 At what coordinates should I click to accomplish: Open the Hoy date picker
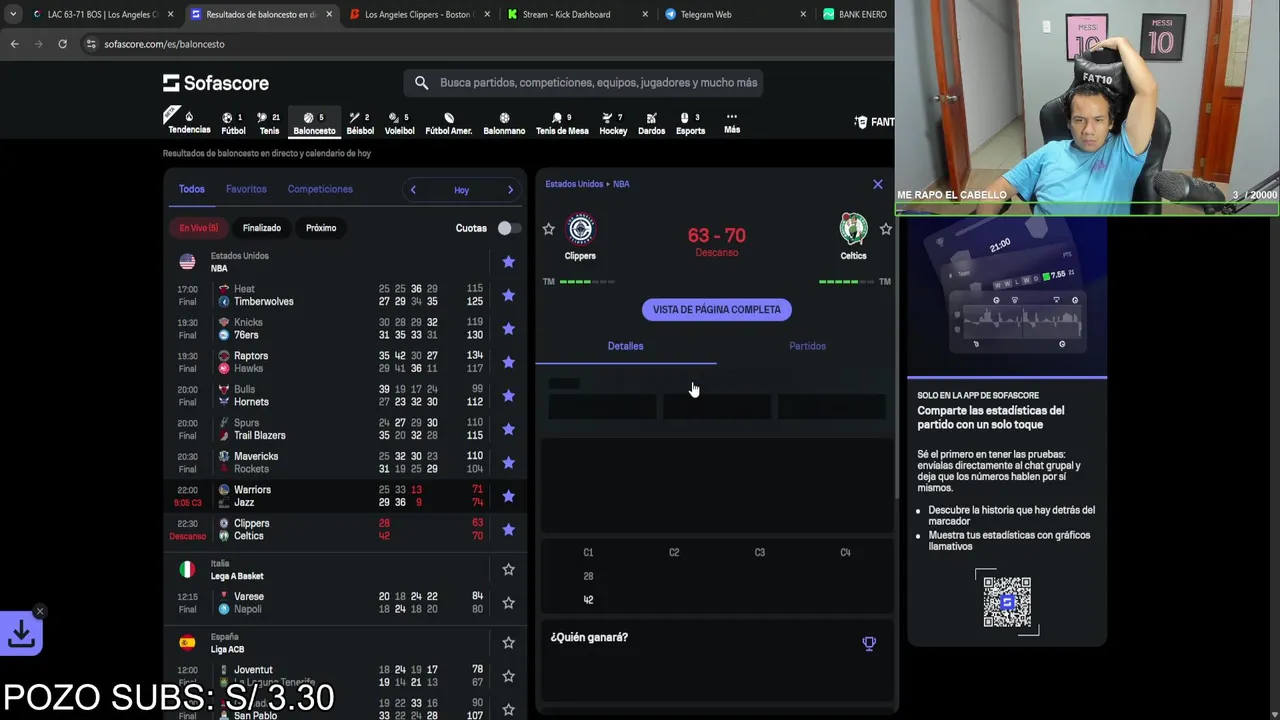click(461, 190)
